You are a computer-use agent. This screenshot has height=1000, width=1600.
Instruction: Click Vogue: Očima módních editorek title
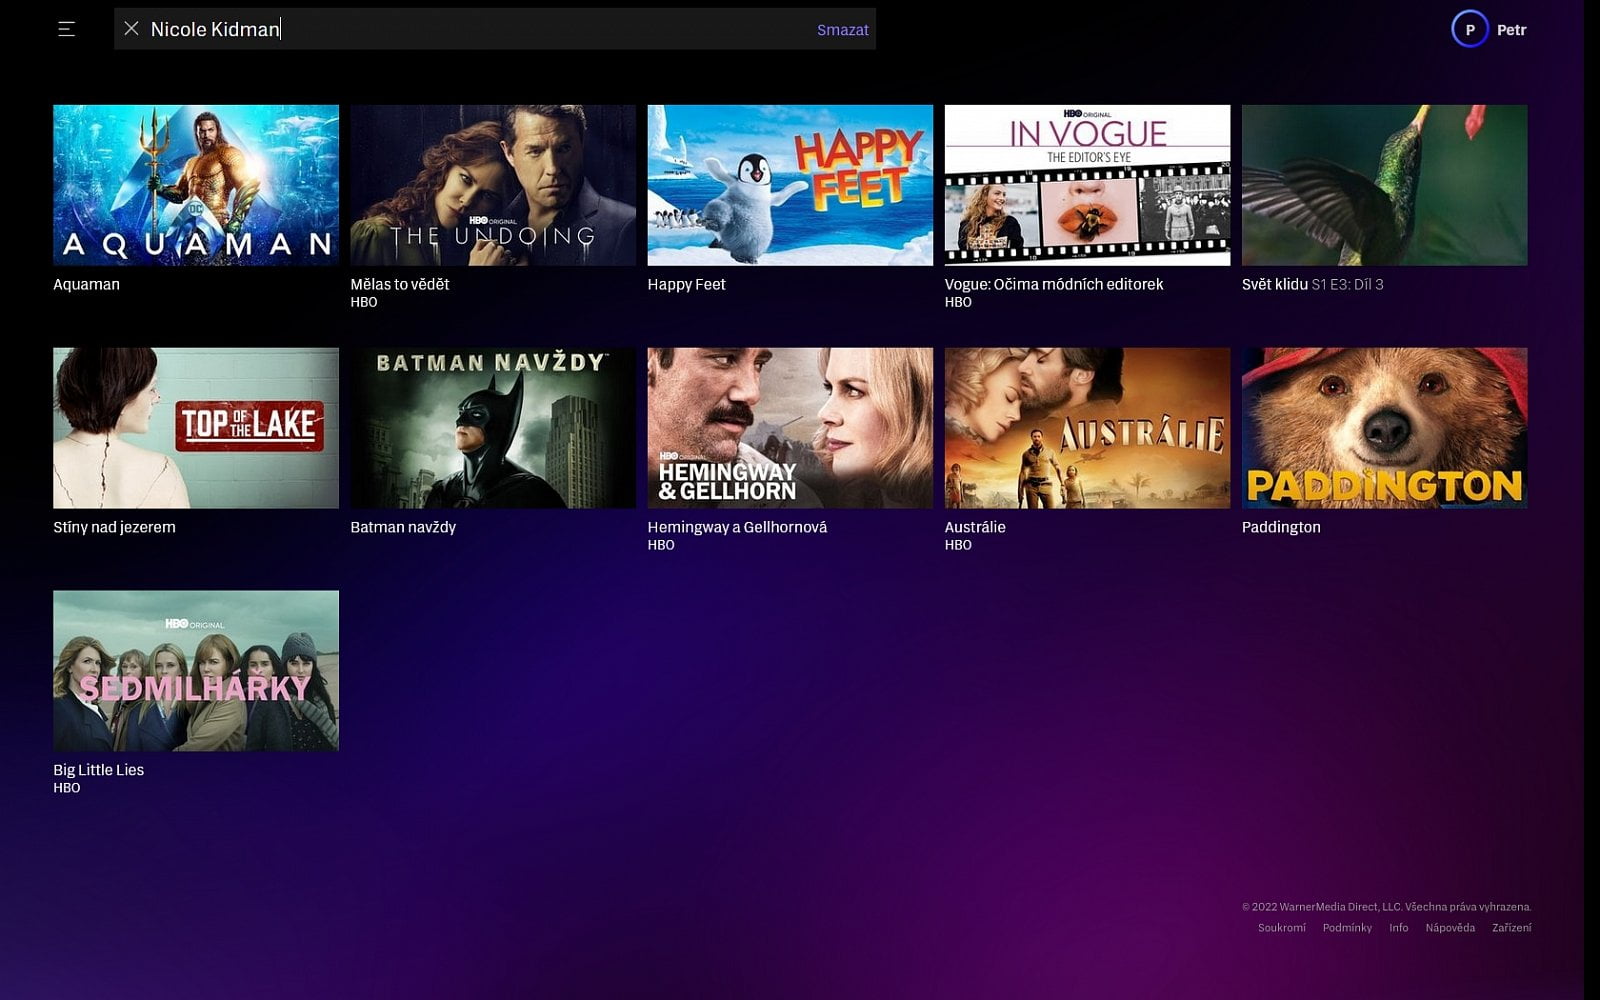[1054, 284]
